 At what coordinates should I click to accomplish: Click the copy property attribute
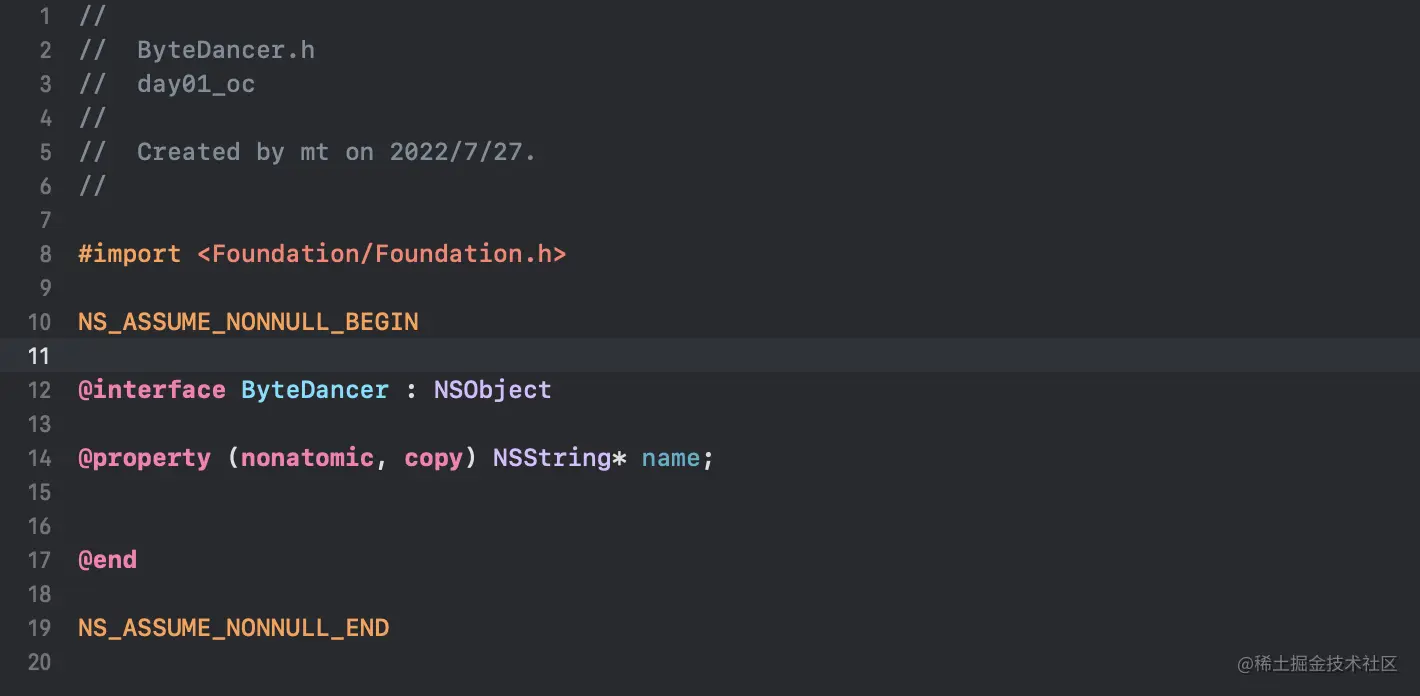tap(432, 457)
